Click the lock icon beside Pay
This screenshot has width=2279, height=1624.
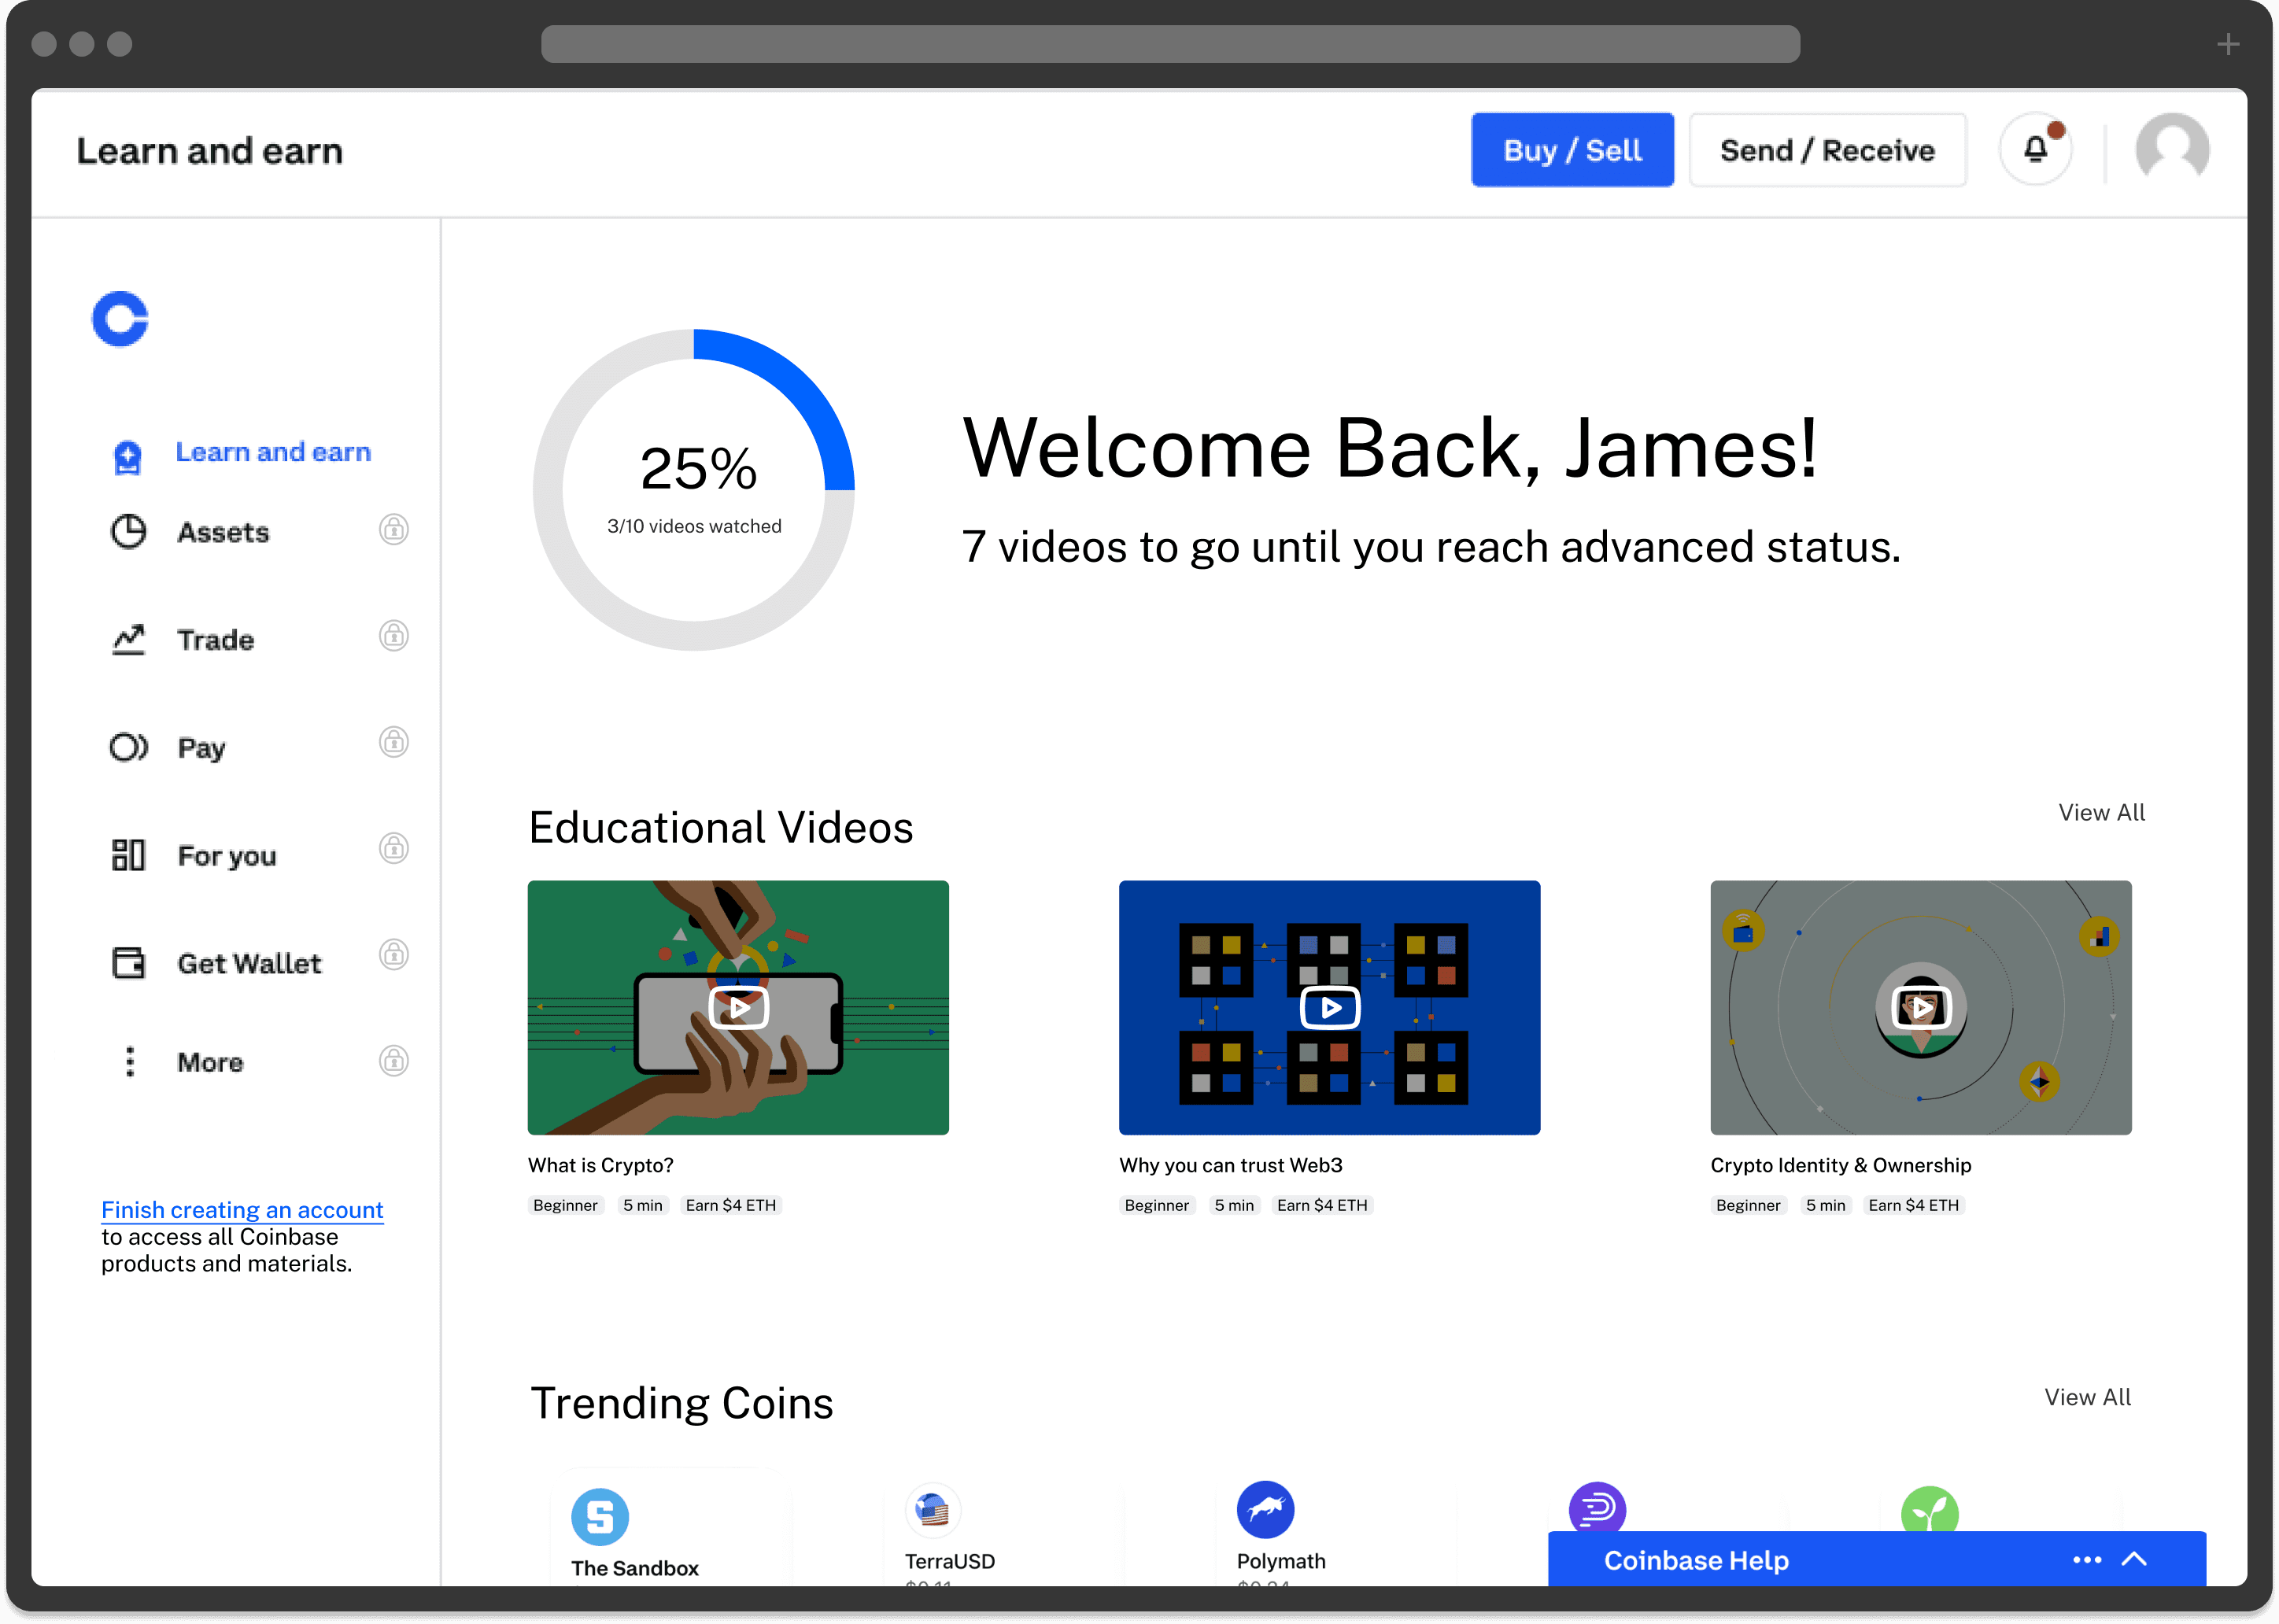pos(394,742)
